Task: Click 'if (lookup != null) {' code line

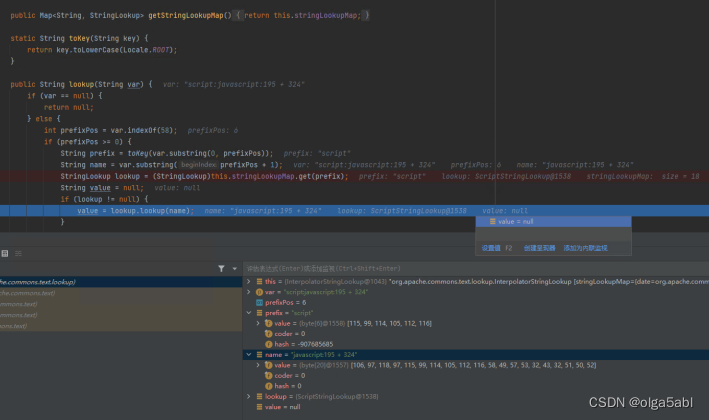Action: pyautogui.click(x=104, y=199)
